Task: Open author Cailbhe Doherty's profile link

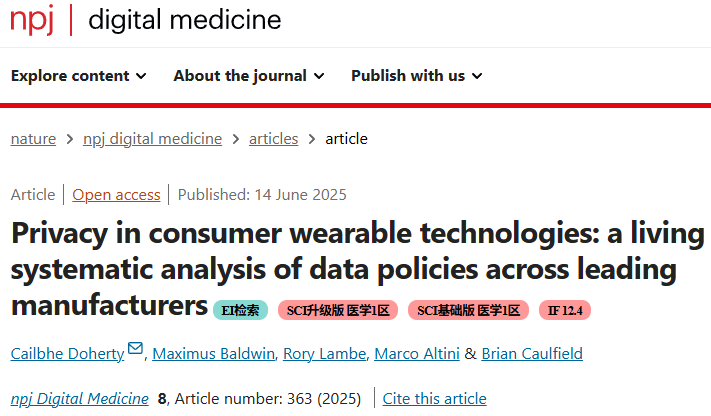Action: pos(67,354)
